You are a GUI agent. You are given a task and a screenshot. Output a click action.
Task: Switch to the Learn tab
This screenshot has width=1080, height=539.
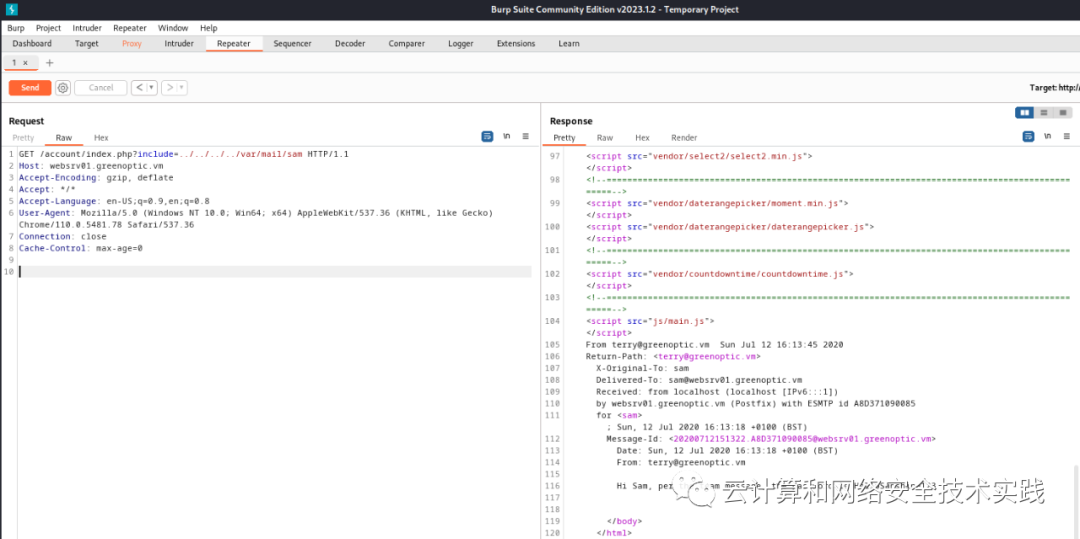point(569,43)
